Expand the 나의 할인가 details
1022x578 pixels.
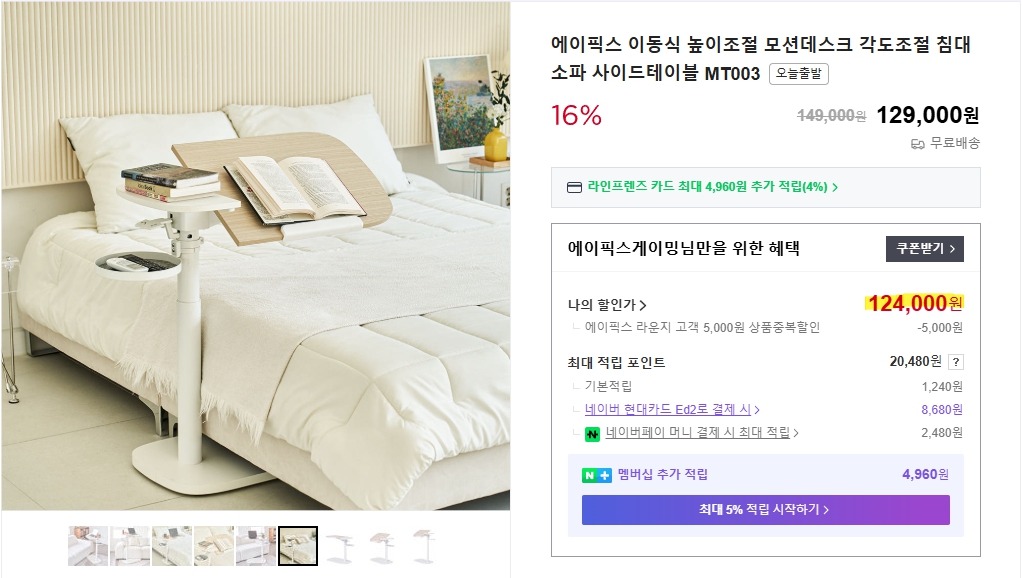tap(607, 305)
